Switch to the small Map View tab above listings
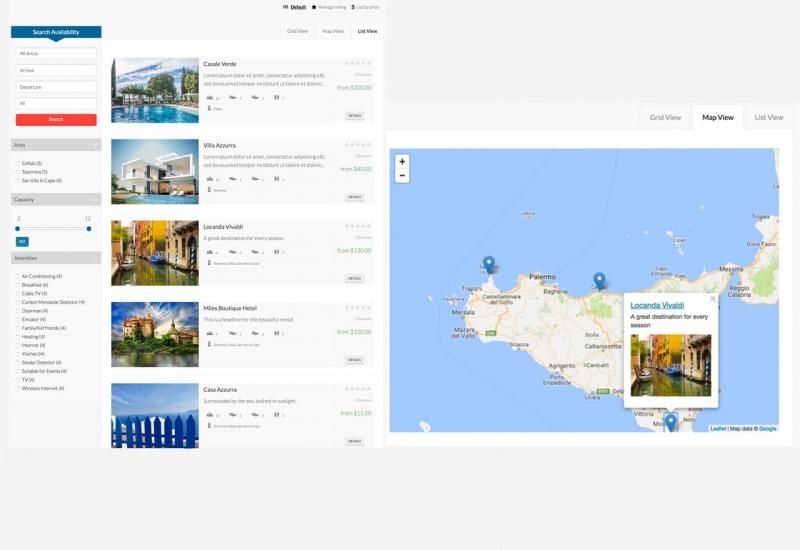 pyautogui.click(x=333, y=31)
